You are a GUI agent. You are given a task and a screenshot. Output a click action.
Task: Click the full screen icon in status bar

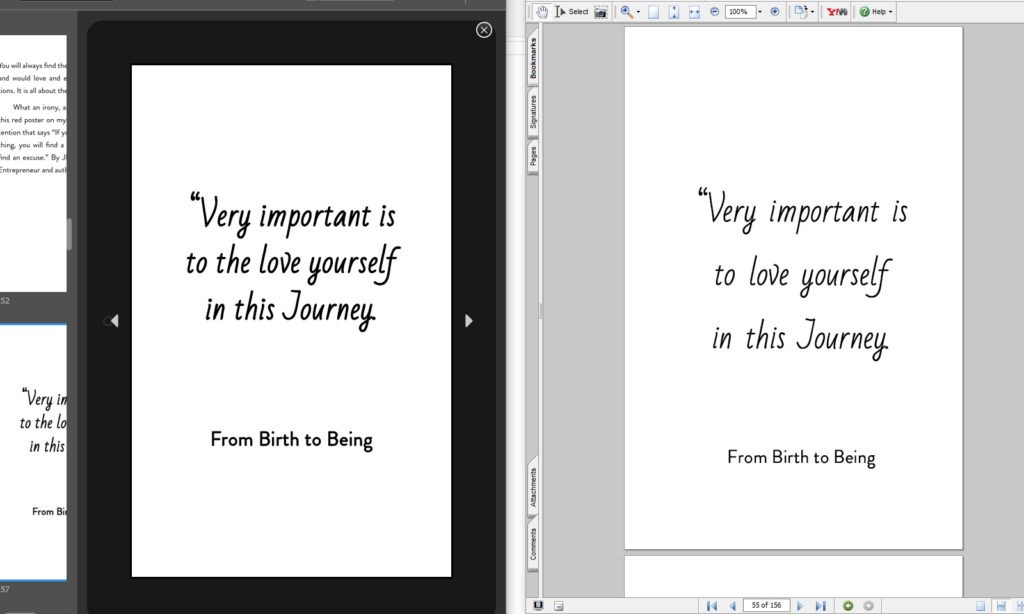(538, 606)
